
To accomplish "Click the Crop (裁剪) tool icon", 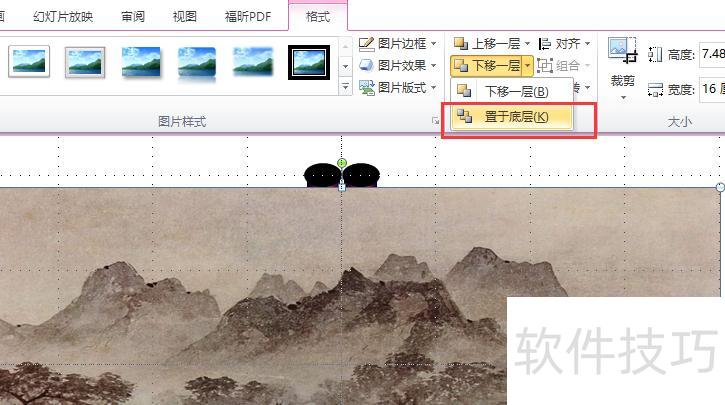I will coord(622,50).
